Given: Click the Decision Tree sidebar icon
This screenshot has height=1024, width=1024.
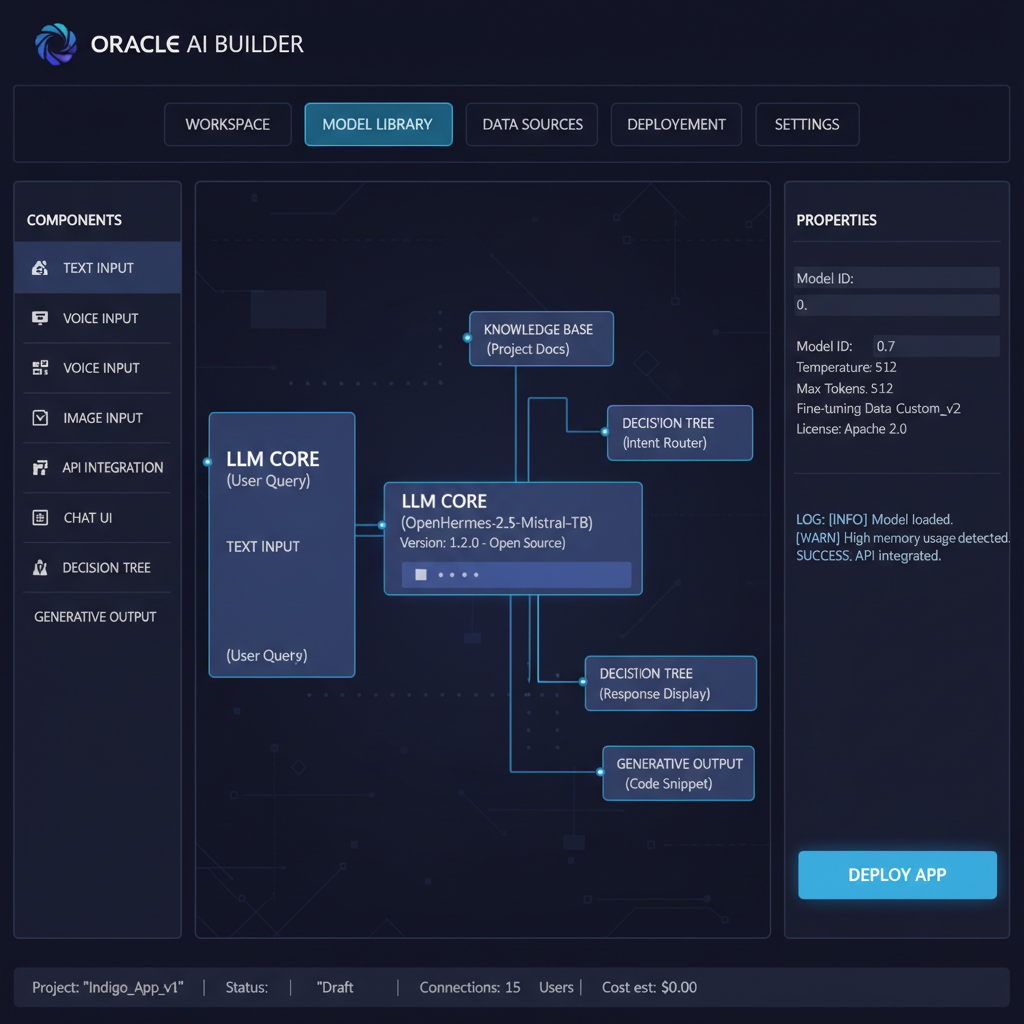Looking at the screenshot, I should pyautogui.click(x=40, y=568).
